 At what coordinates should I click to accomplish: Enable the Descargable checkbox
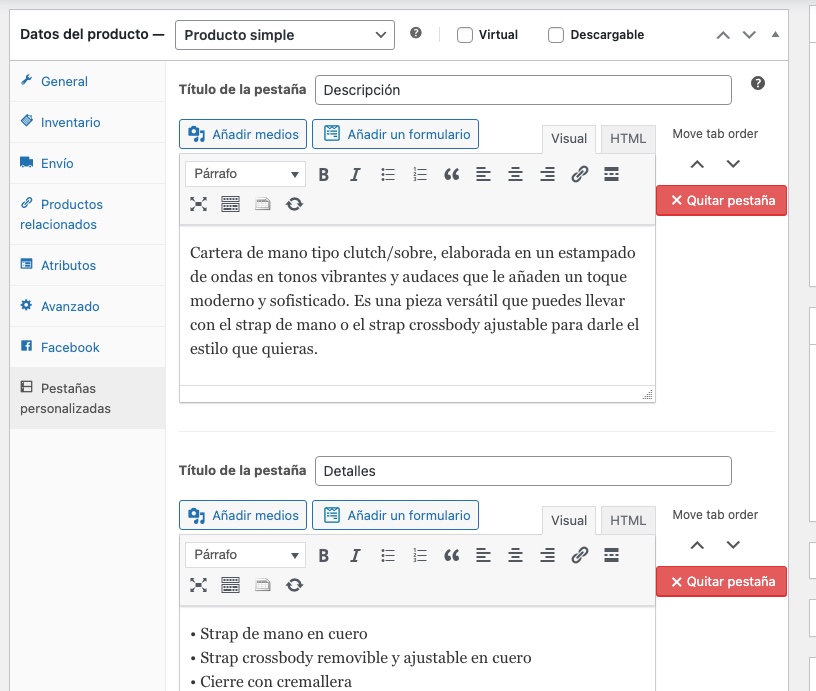555,35
